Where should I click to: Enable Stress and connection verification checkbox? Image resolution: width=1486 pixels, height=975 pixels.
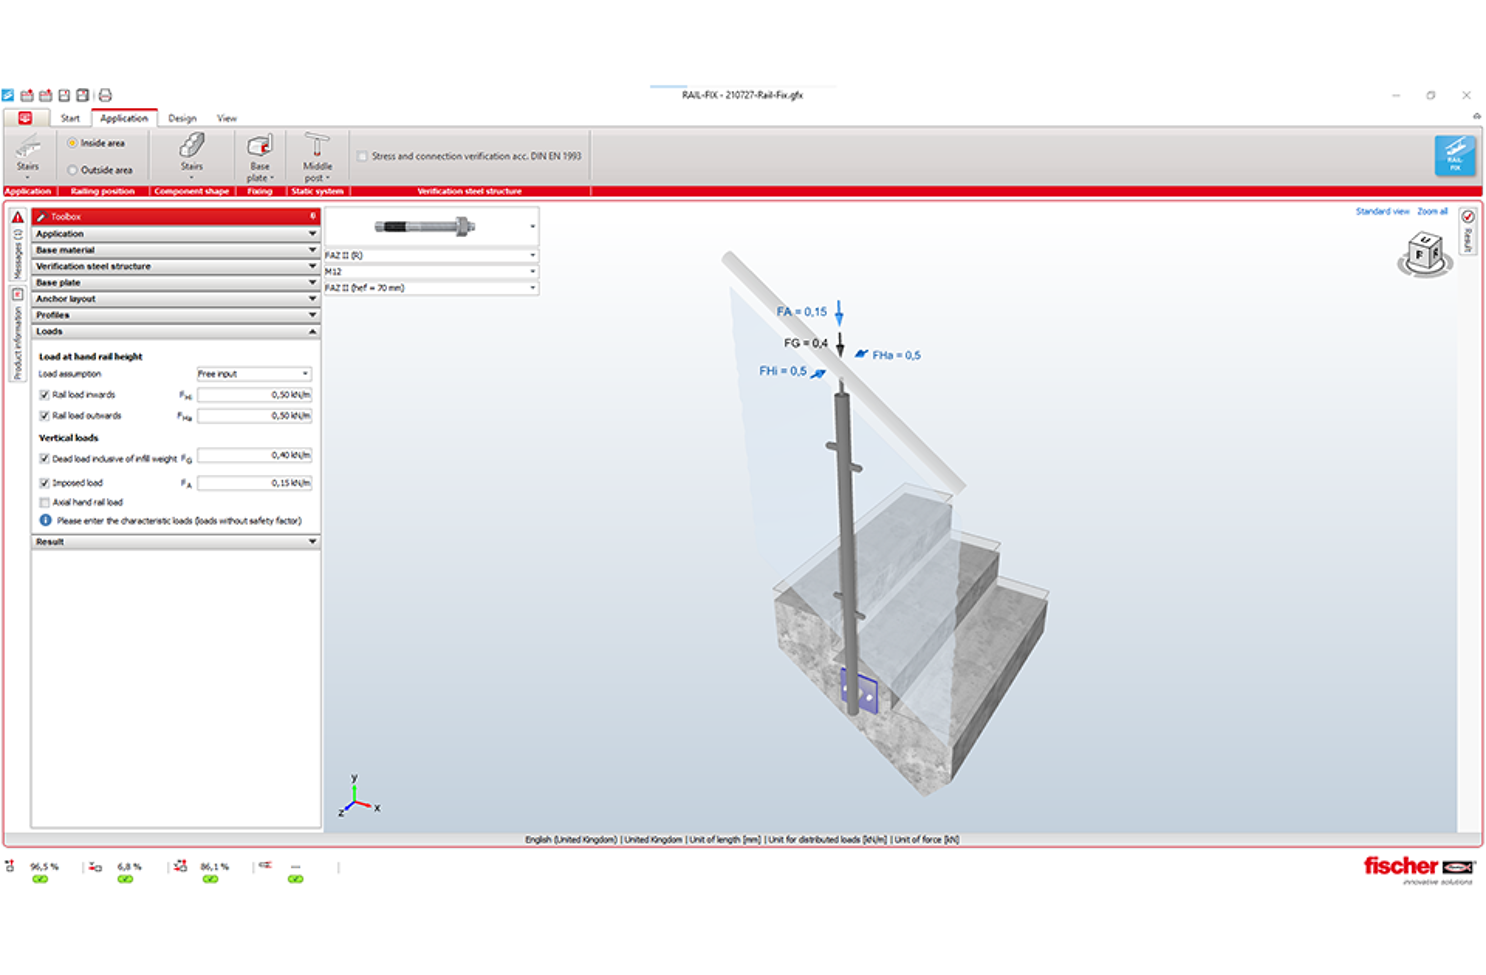click(362, 156)
